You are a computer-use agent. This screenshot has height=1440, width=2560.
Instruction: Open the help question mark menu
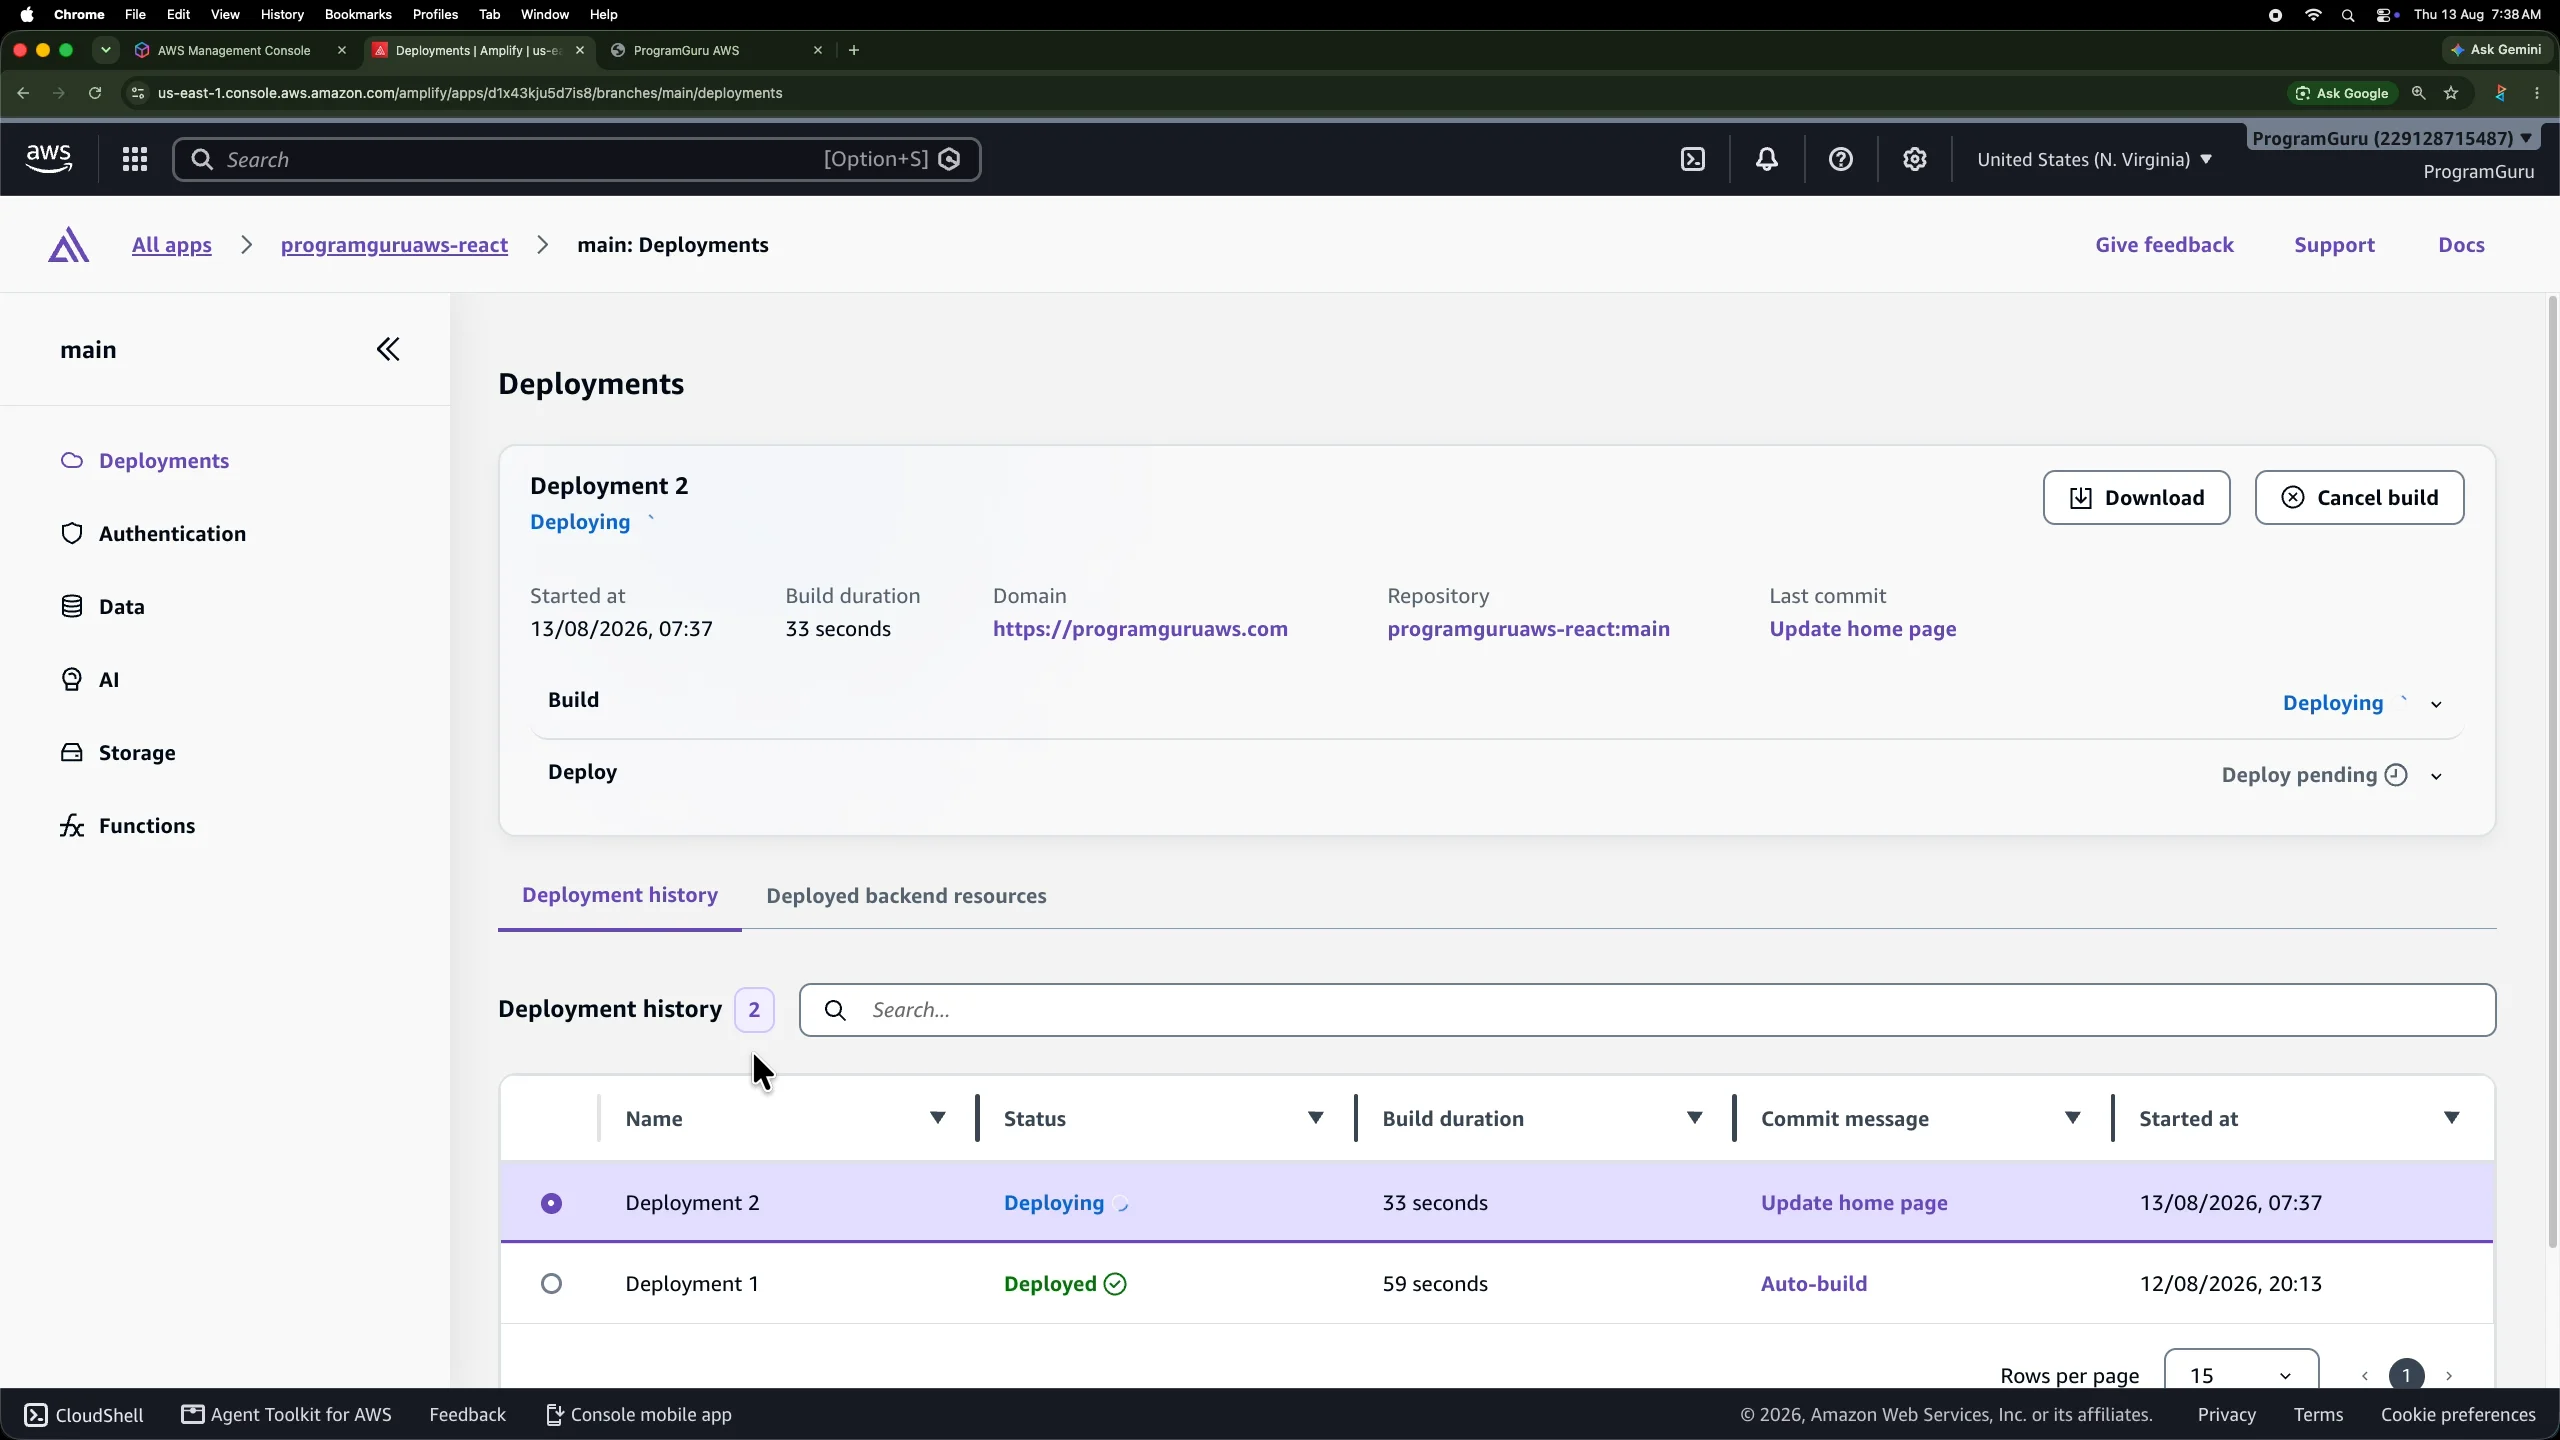pos(1841,159)
